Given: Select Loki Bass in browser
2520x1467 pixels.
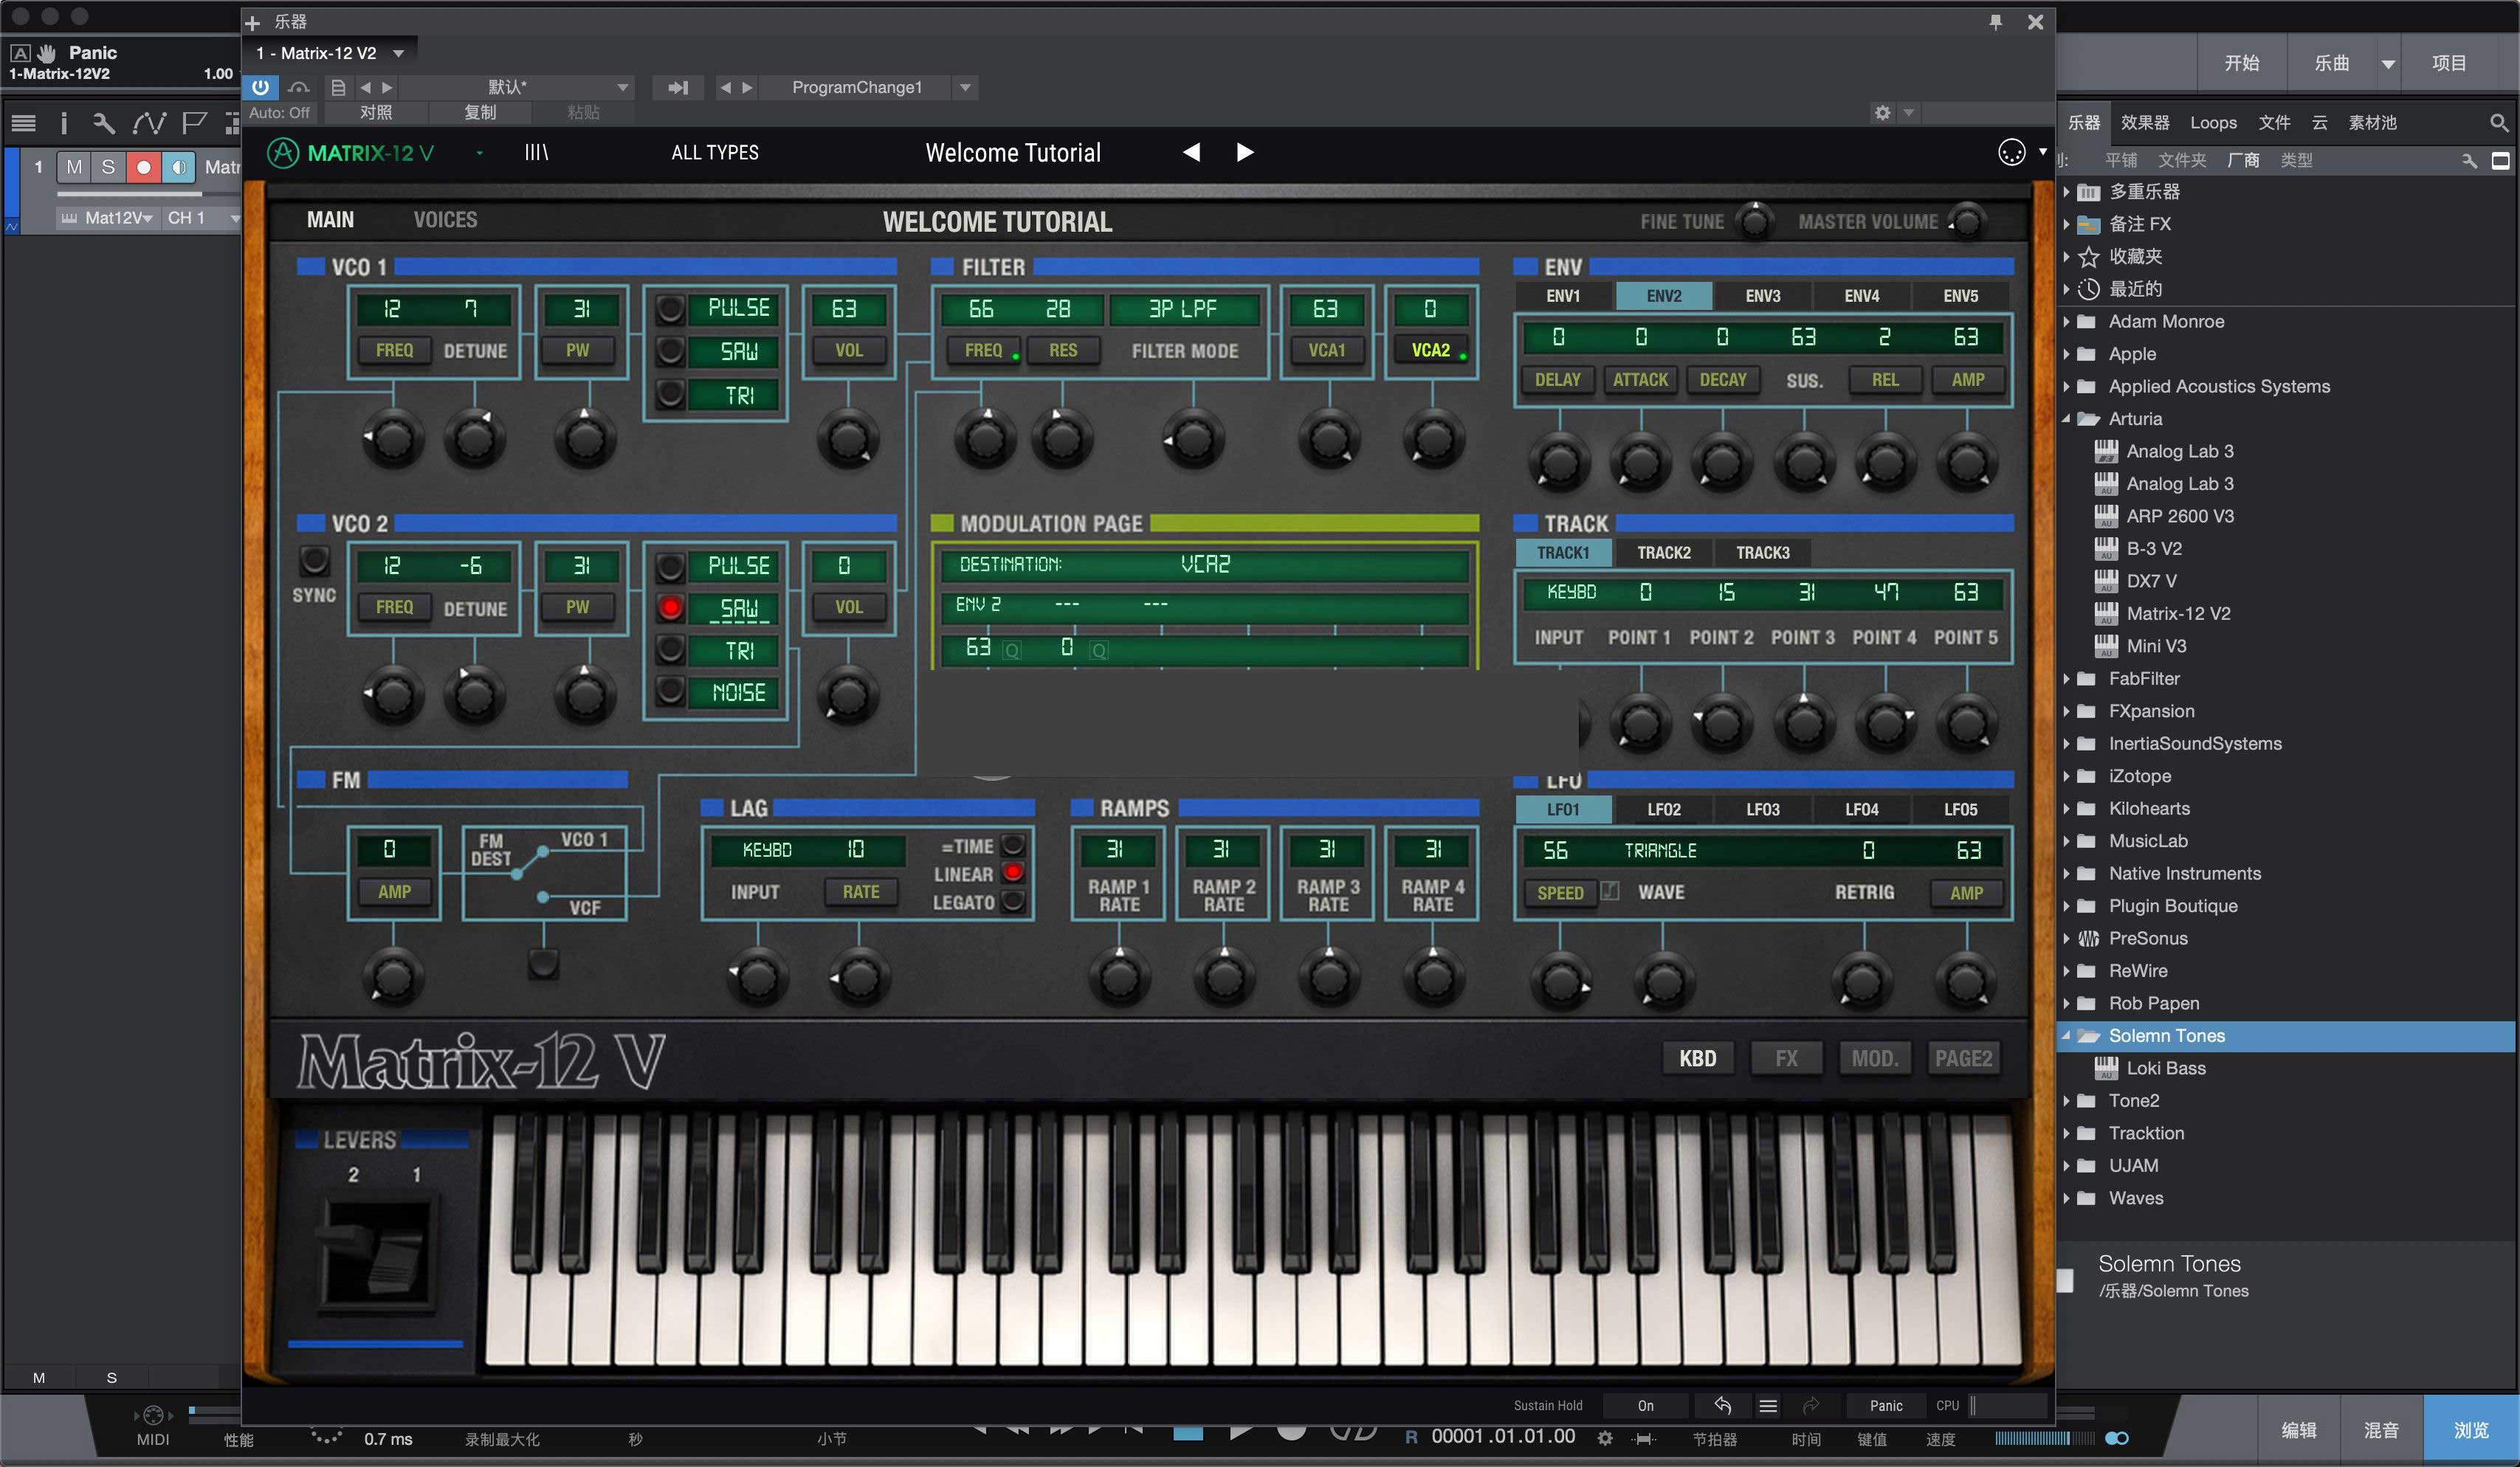Looking at the screenshot, I should pos(2166,1068).
